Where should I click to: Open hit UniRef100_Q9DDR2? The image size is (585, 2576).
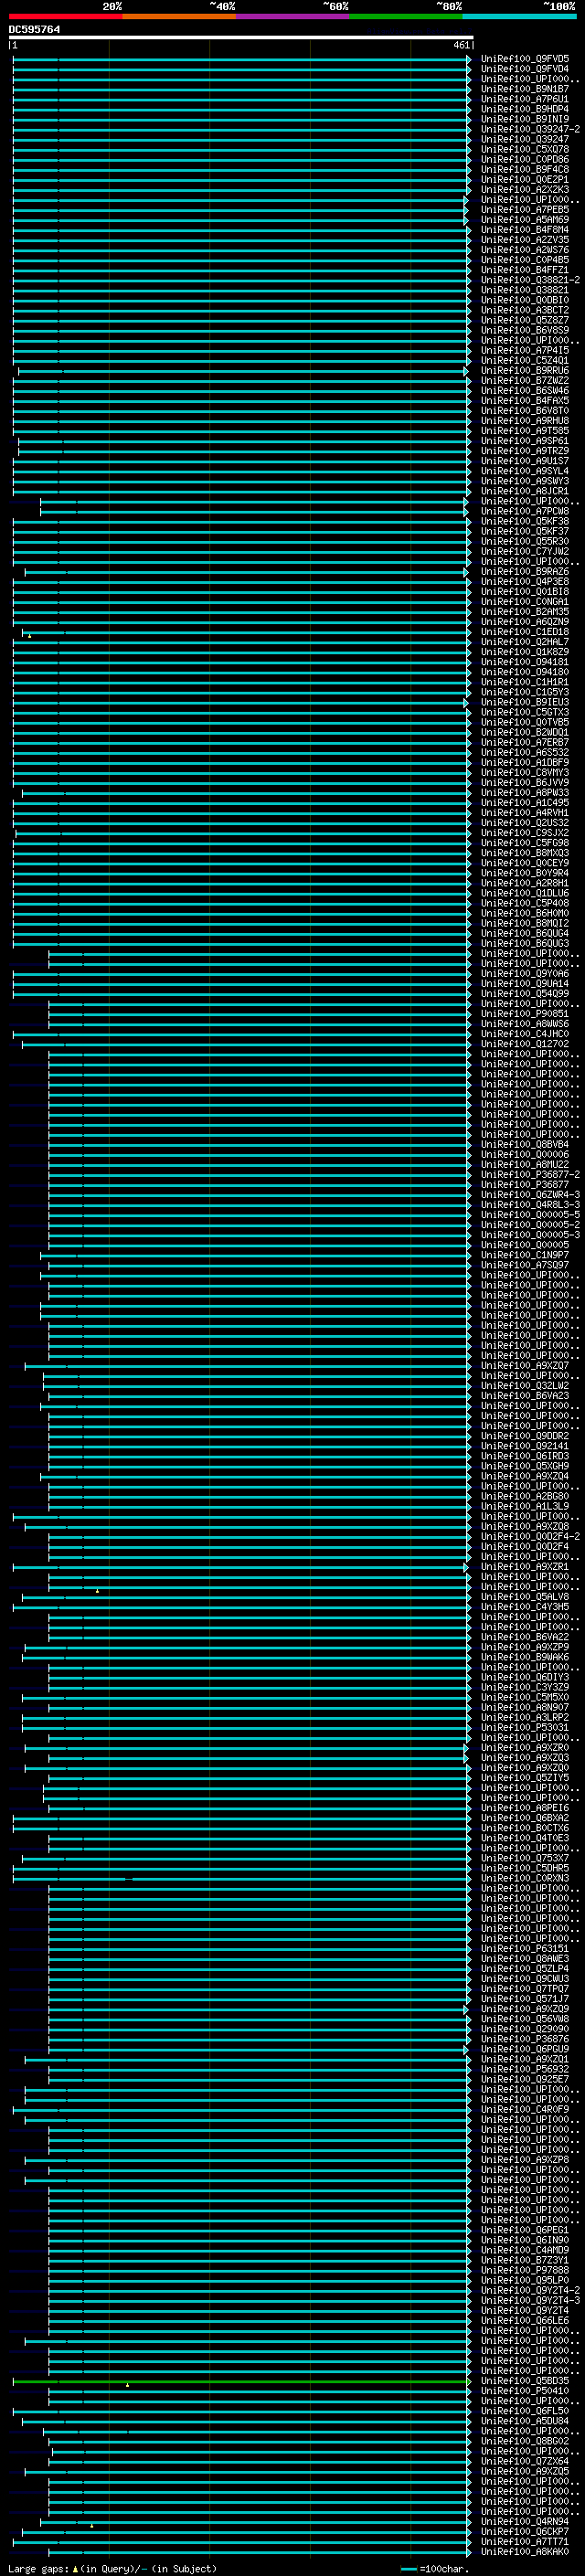pos(525,1436)
